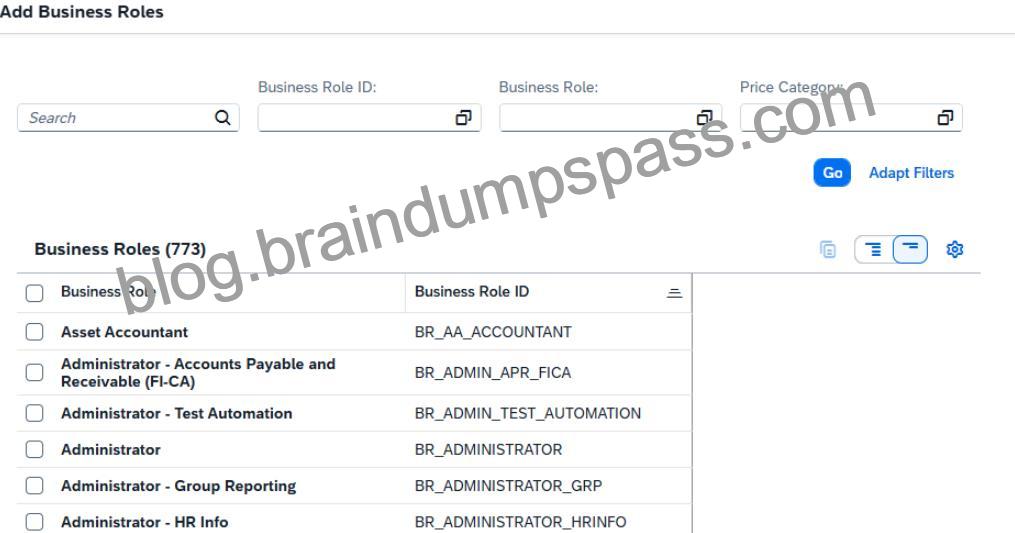Open value help for Price Category filter

click(x=945, y=117)
